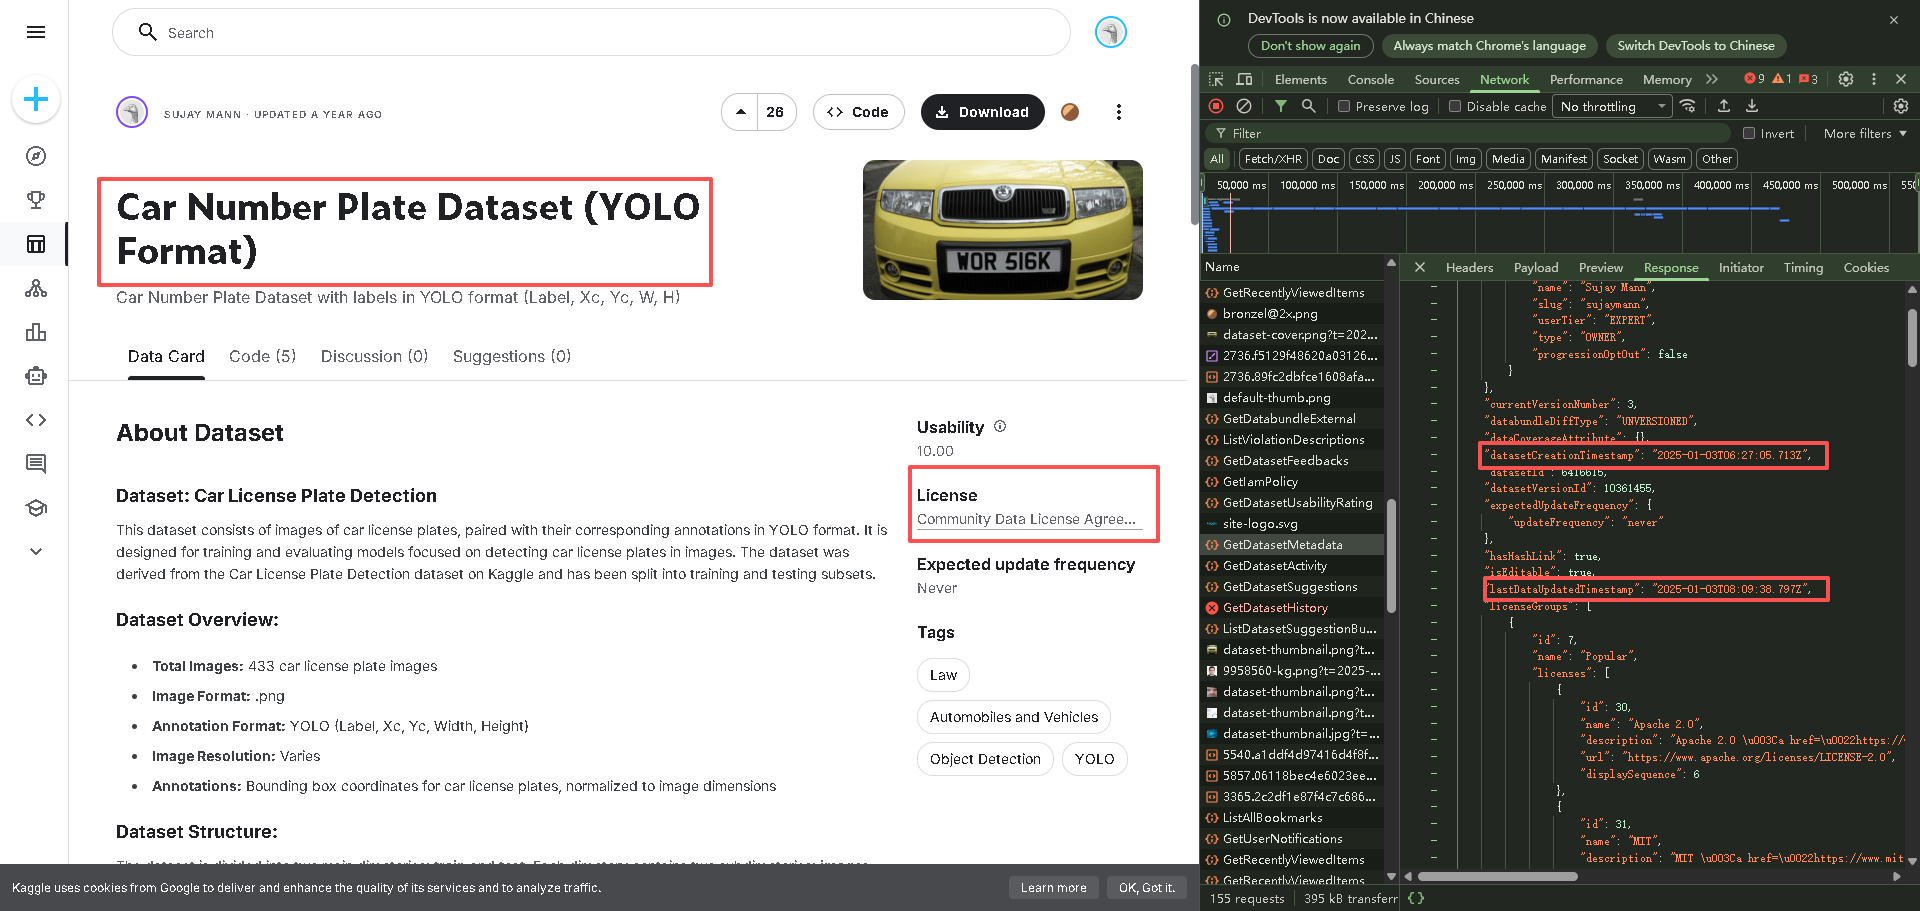This screenshot has width=1920, height=911.
Task: Open the robot icon in sidebar
Action: click(36, 376)
